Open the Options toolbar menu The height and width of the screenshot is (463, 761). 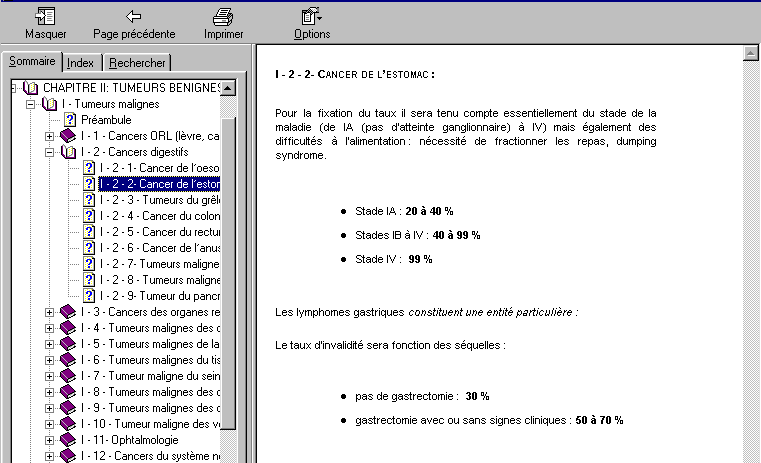coord(312,16)
